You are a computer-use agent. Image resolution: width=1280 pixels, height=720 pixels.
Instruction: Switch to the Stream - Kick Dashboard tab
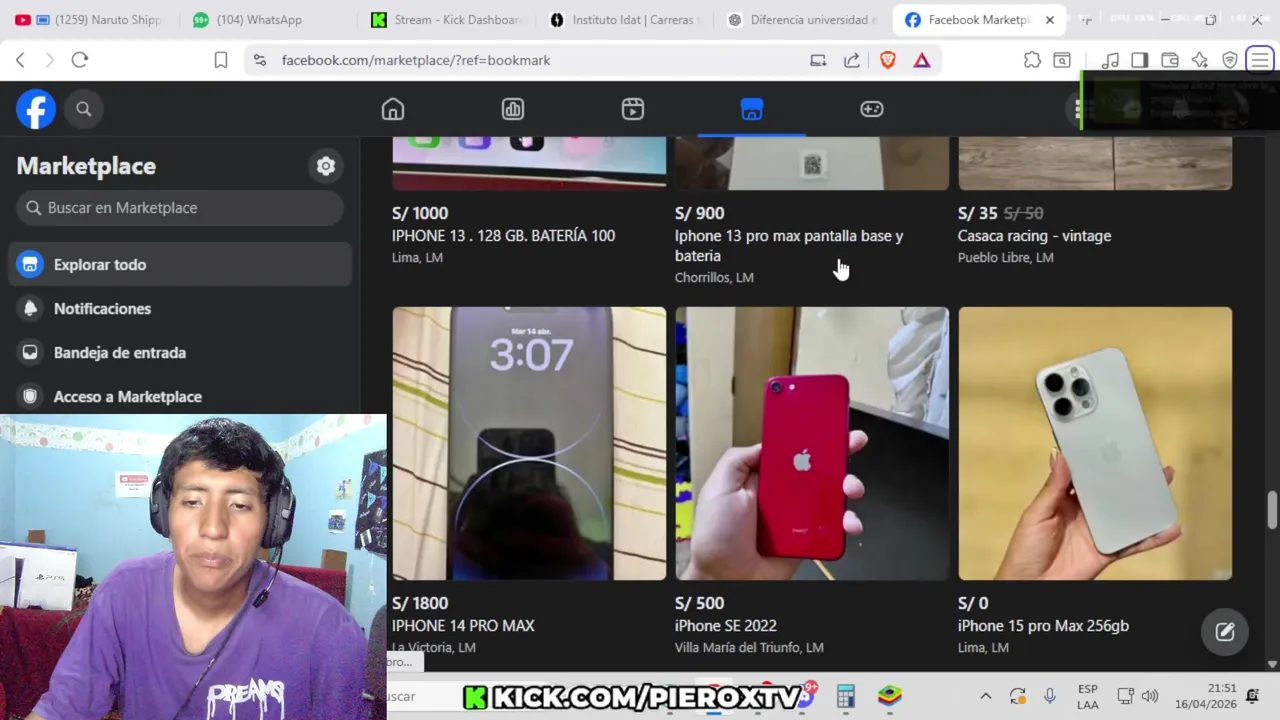(x=447, y=20)
